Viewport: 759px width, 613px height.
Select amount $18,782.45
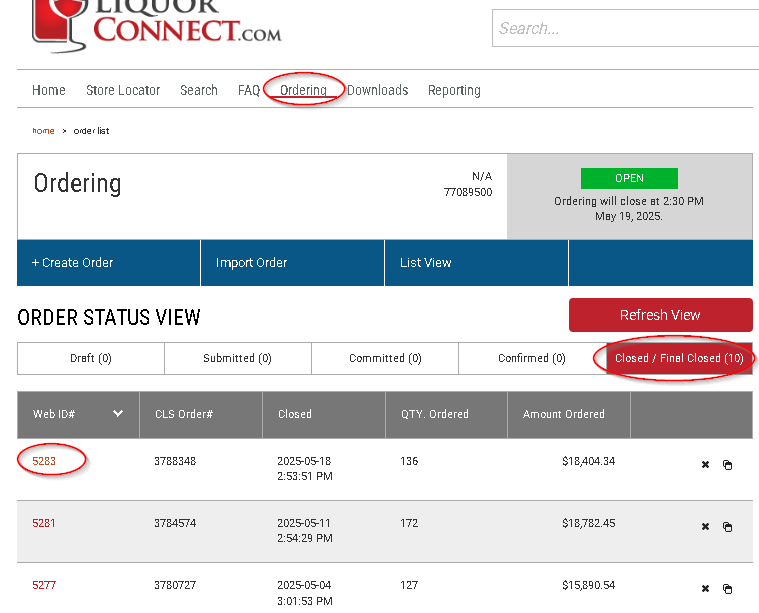(589, 523)
